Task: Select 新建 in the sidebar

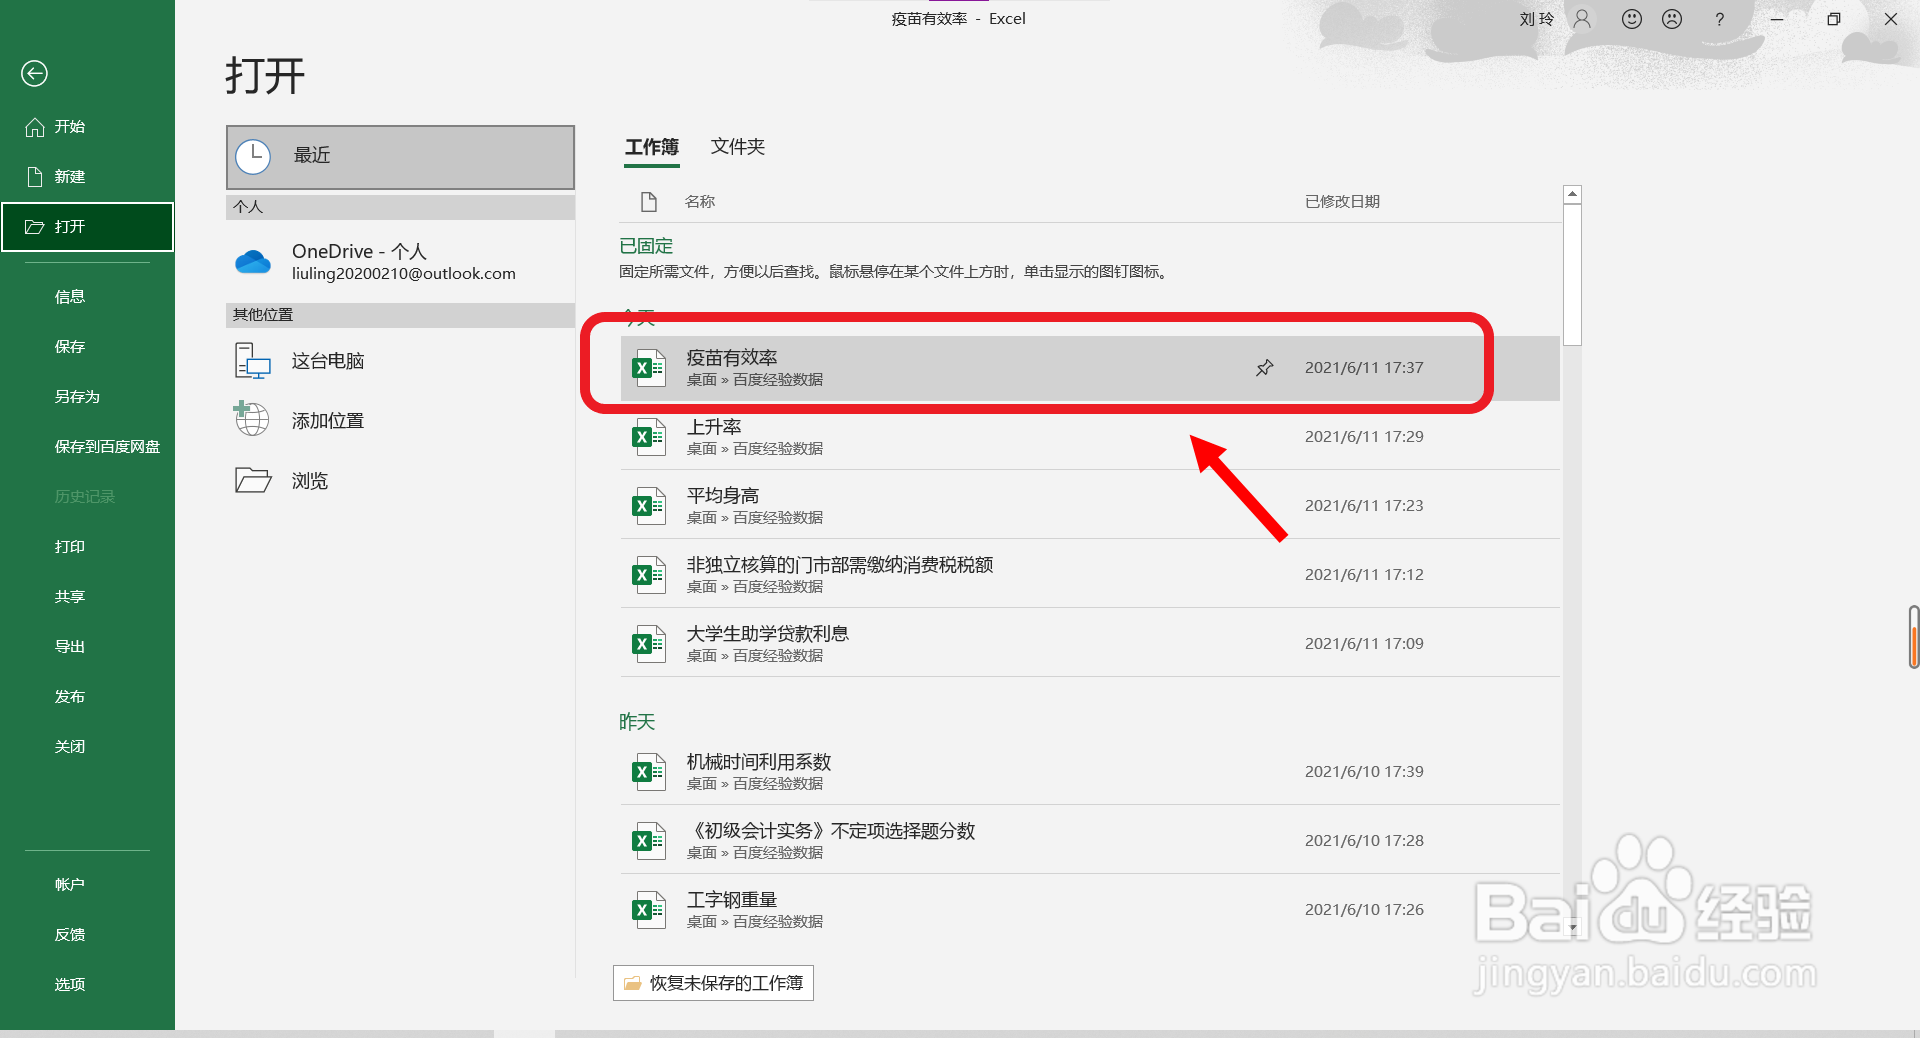Action: [87, 177]
